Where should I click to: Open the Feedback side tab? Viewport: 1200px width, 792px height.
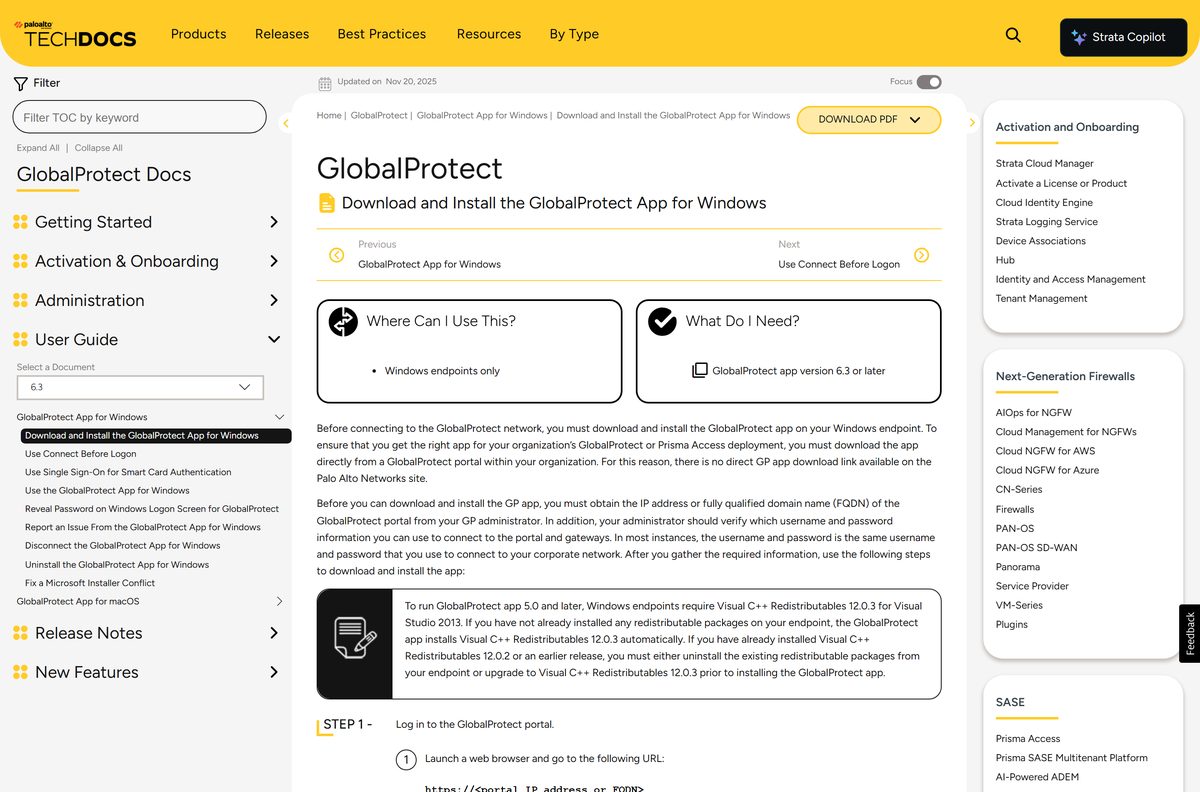click(x=1190, y=634)
